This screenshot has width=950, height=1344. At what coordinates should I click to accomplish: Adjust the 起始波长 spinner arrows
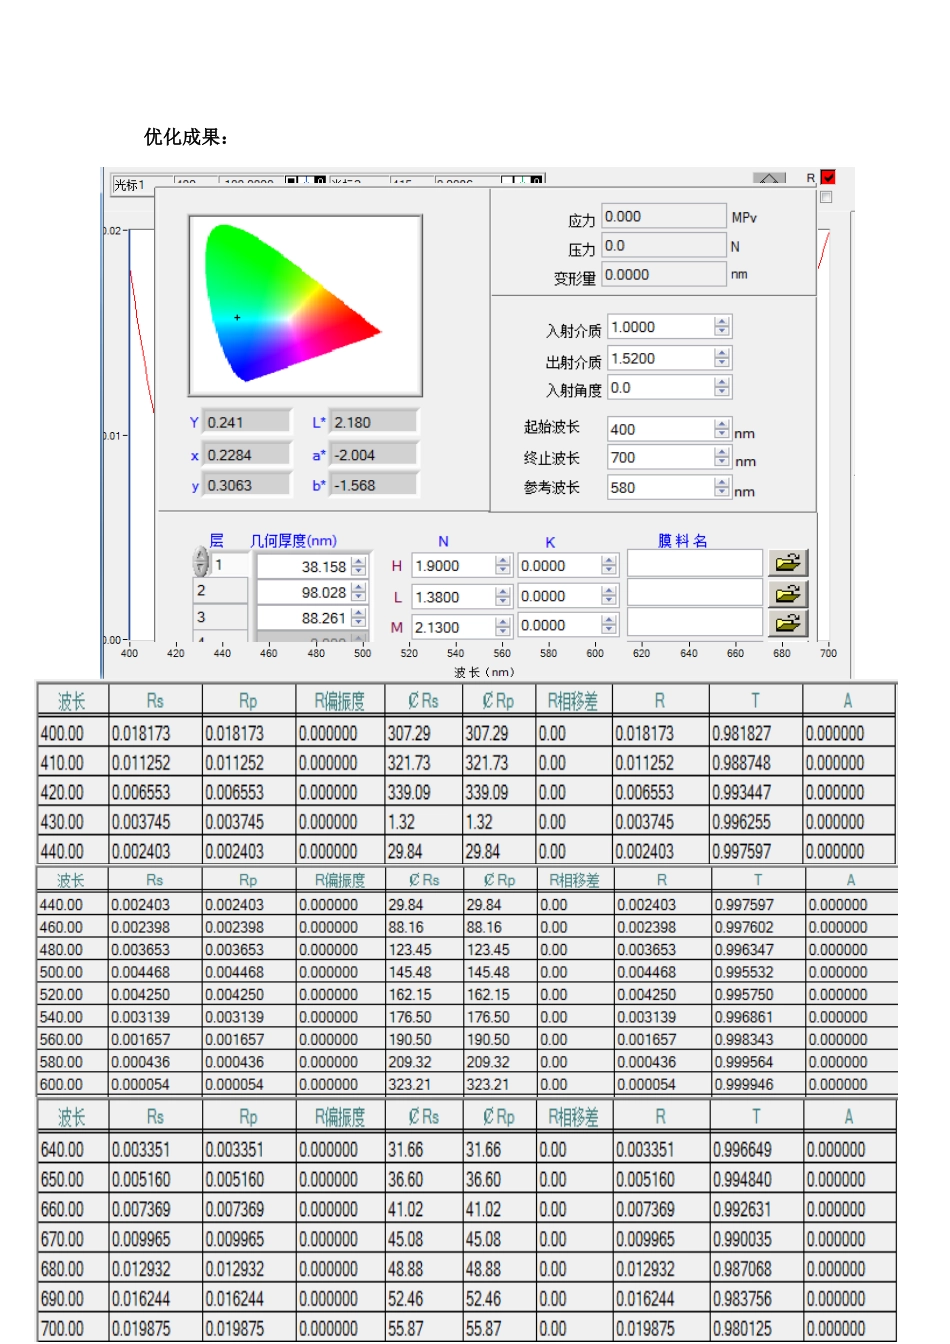(723, 429)
